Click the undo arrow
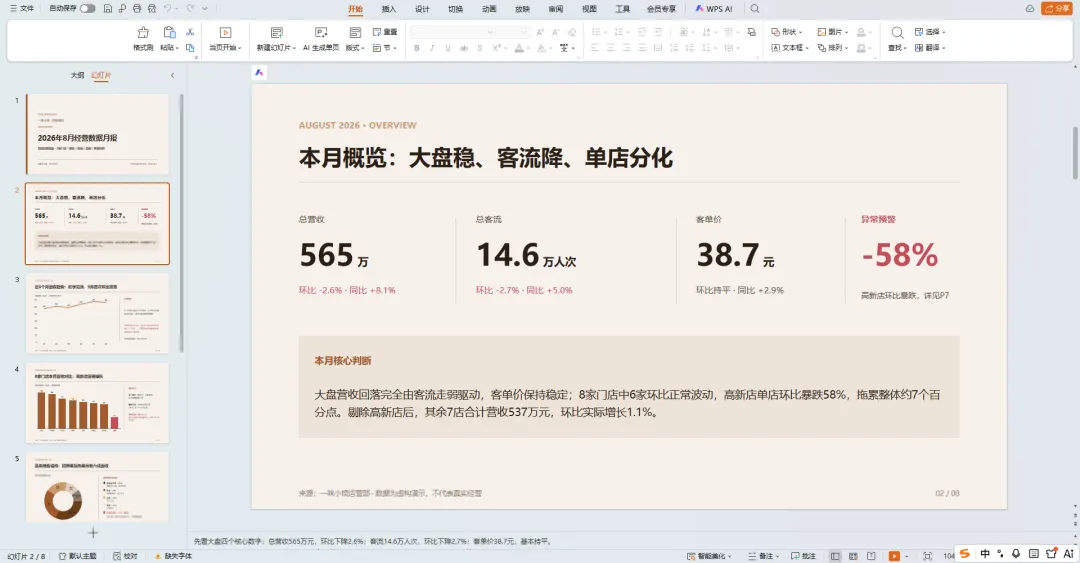The height and width of the screenshot is (563, 1080). point(167,8)
